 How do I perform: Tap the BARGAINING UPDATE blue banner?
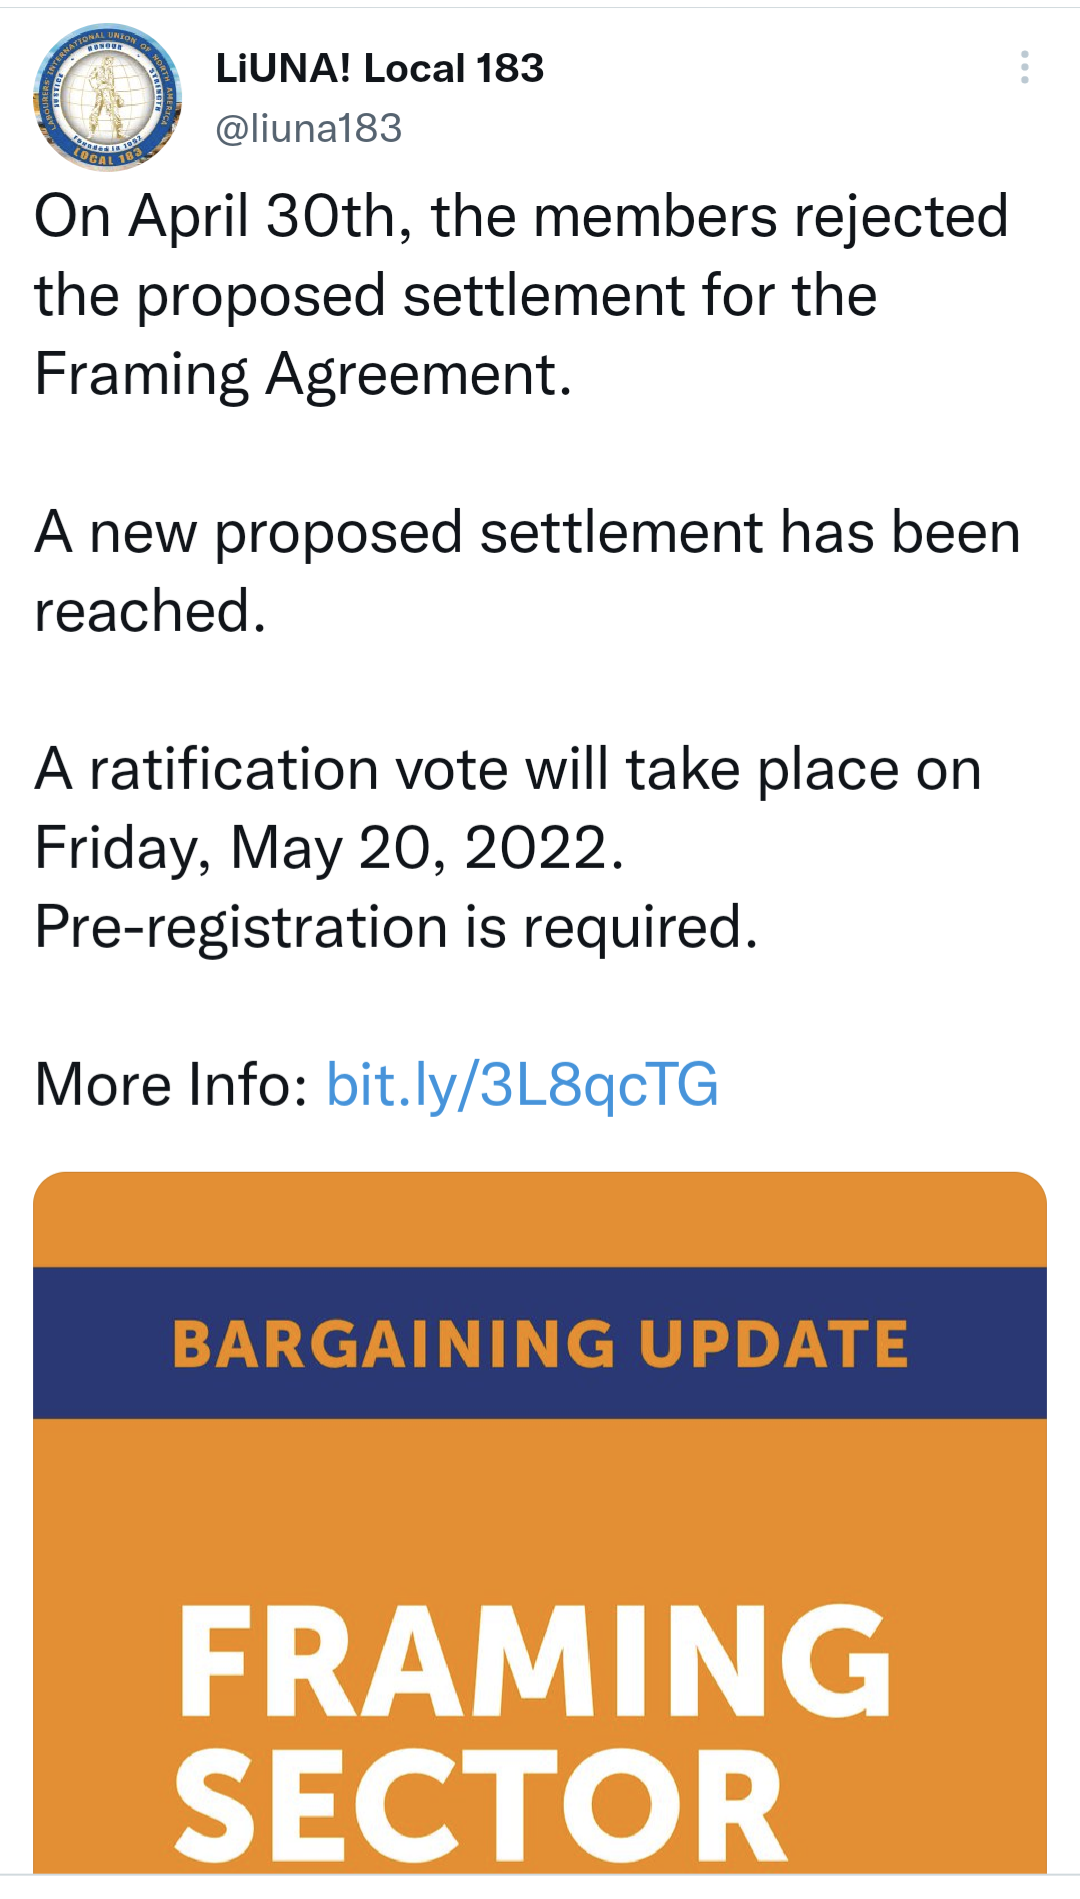[x=540, y=1342]
